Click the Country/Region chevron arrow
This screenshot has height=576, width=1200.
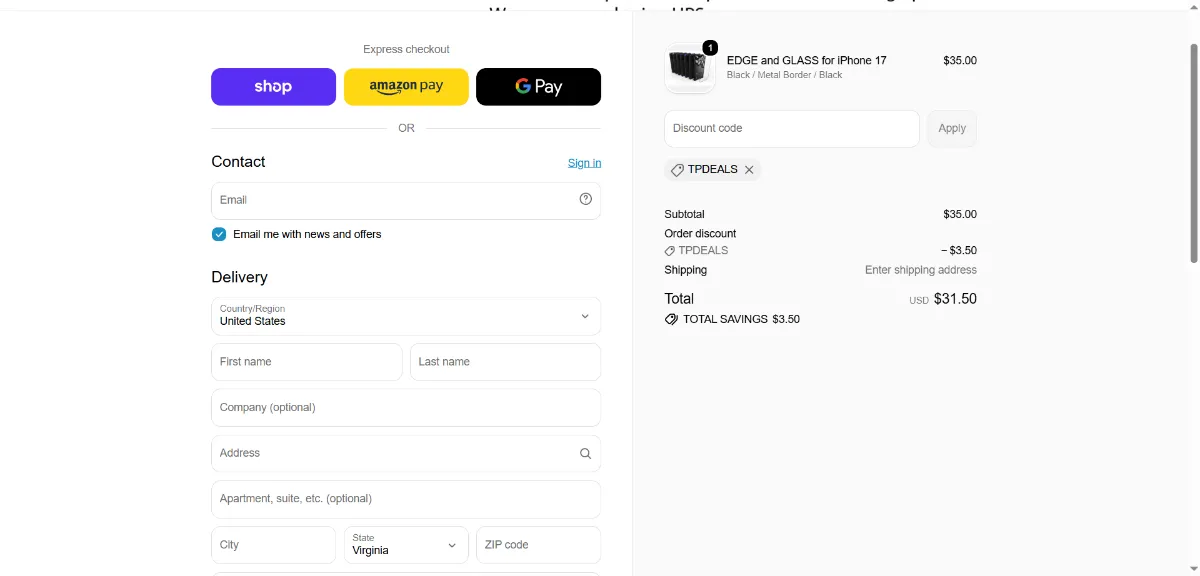[585, 316]
